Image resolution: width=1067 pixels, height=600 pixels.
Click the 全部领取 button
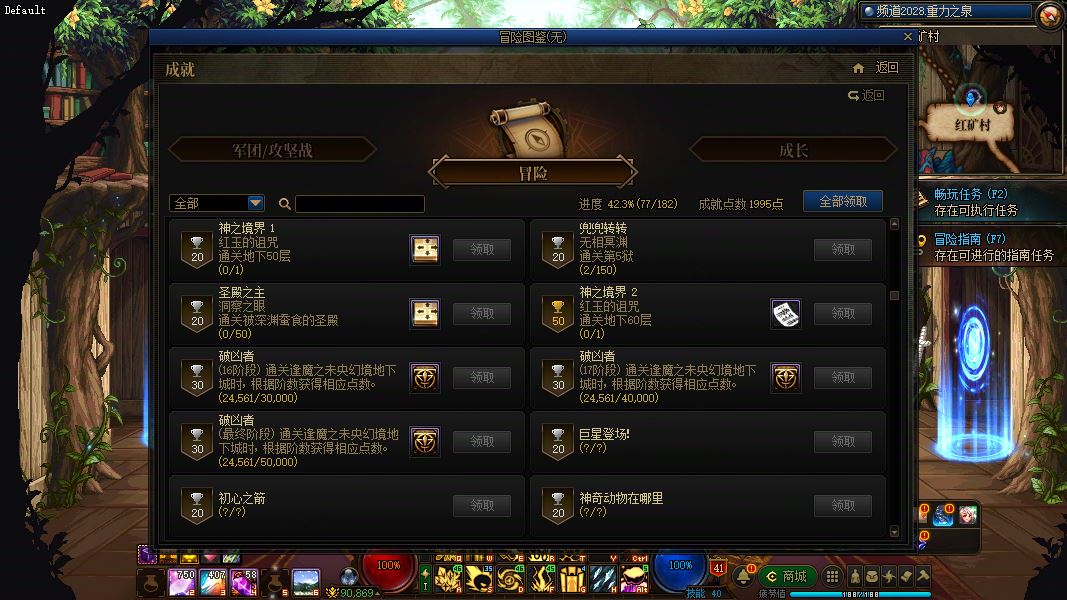tap(842, 201)
